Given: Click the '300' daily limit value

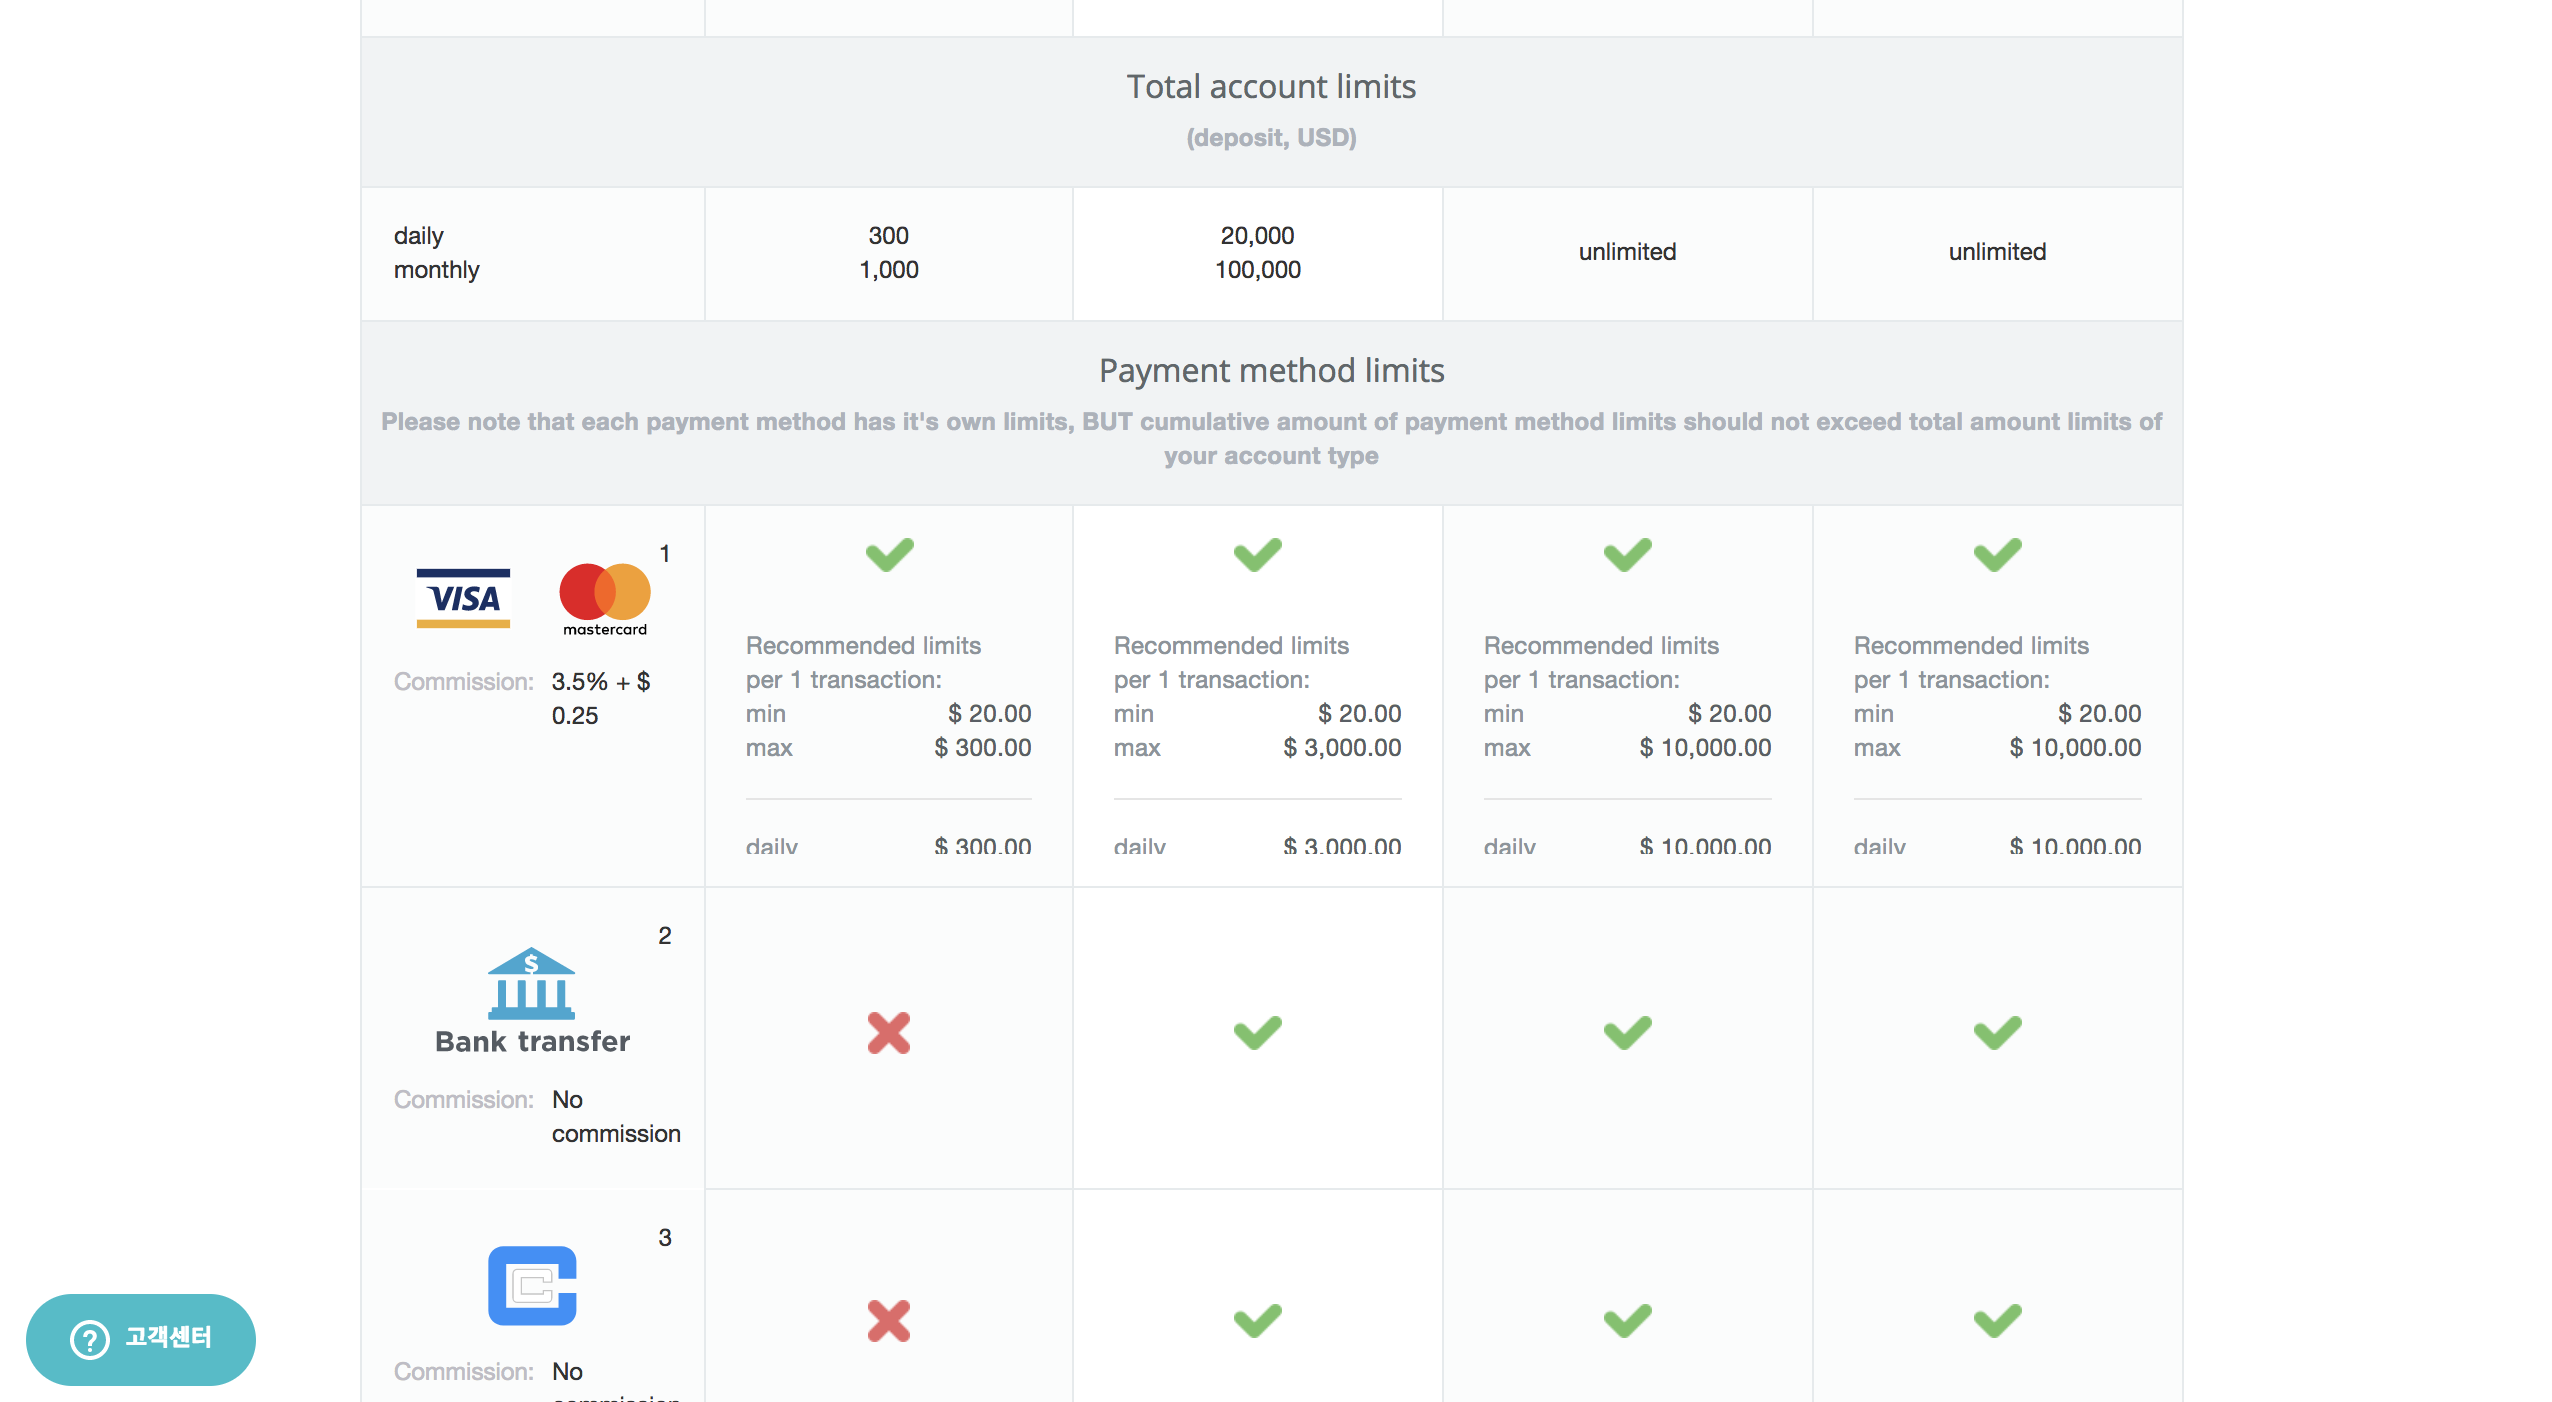Looking at the screenshot, I should pyautogui.click(x=888, y=236).
